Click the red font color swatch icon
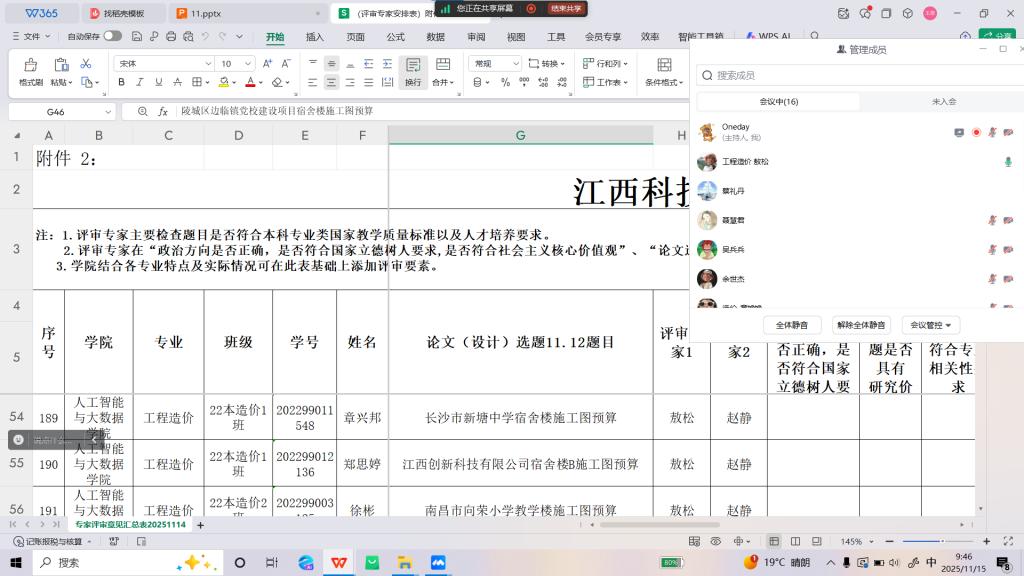 250,82
